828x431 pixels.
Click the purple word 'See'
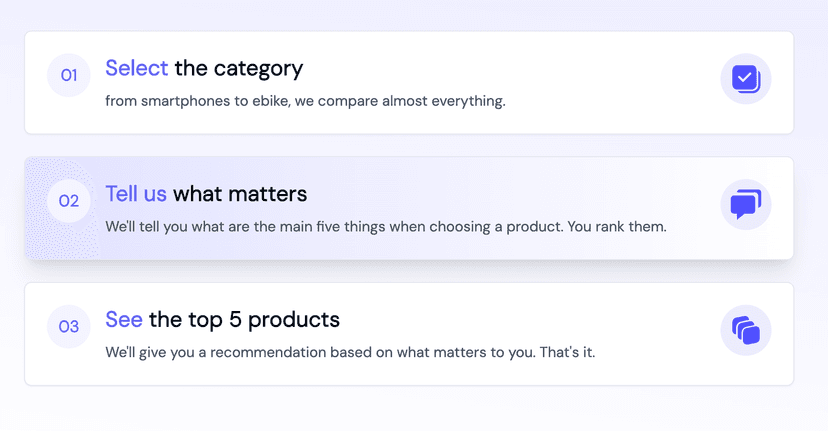click(x=124, y=319)
